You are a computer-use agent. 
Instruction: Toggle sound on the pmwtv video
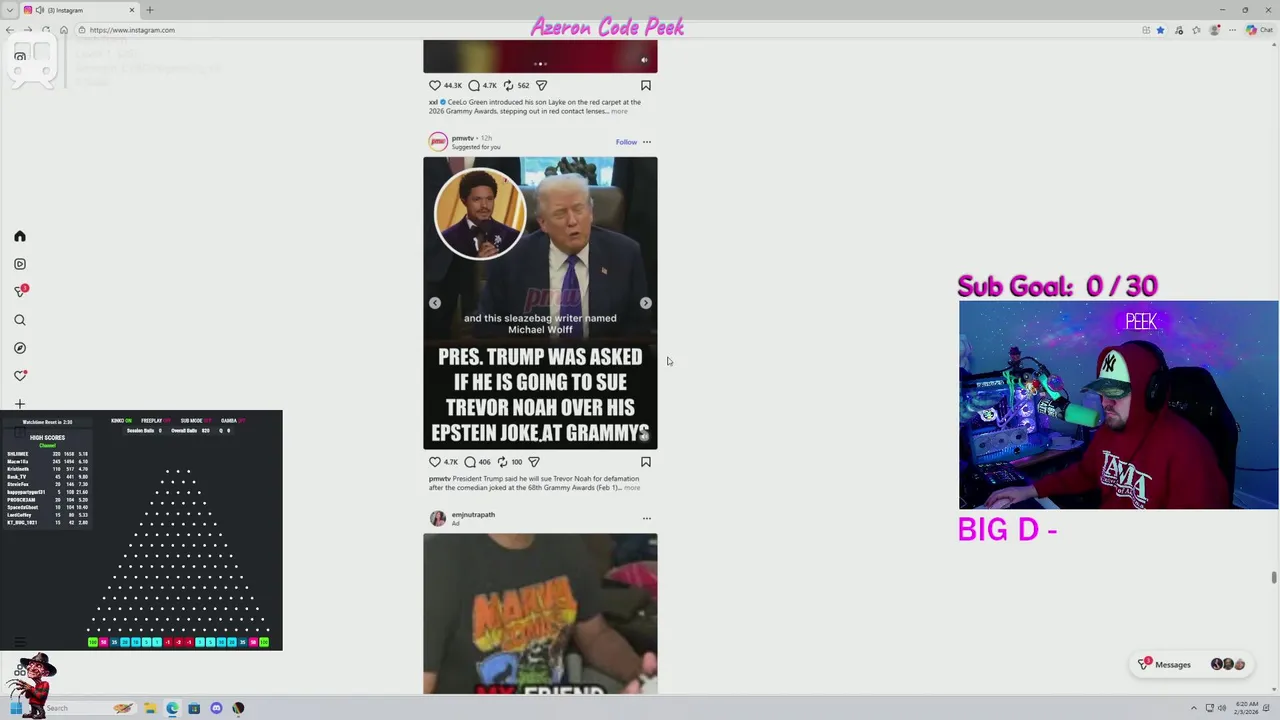(644, 435)
